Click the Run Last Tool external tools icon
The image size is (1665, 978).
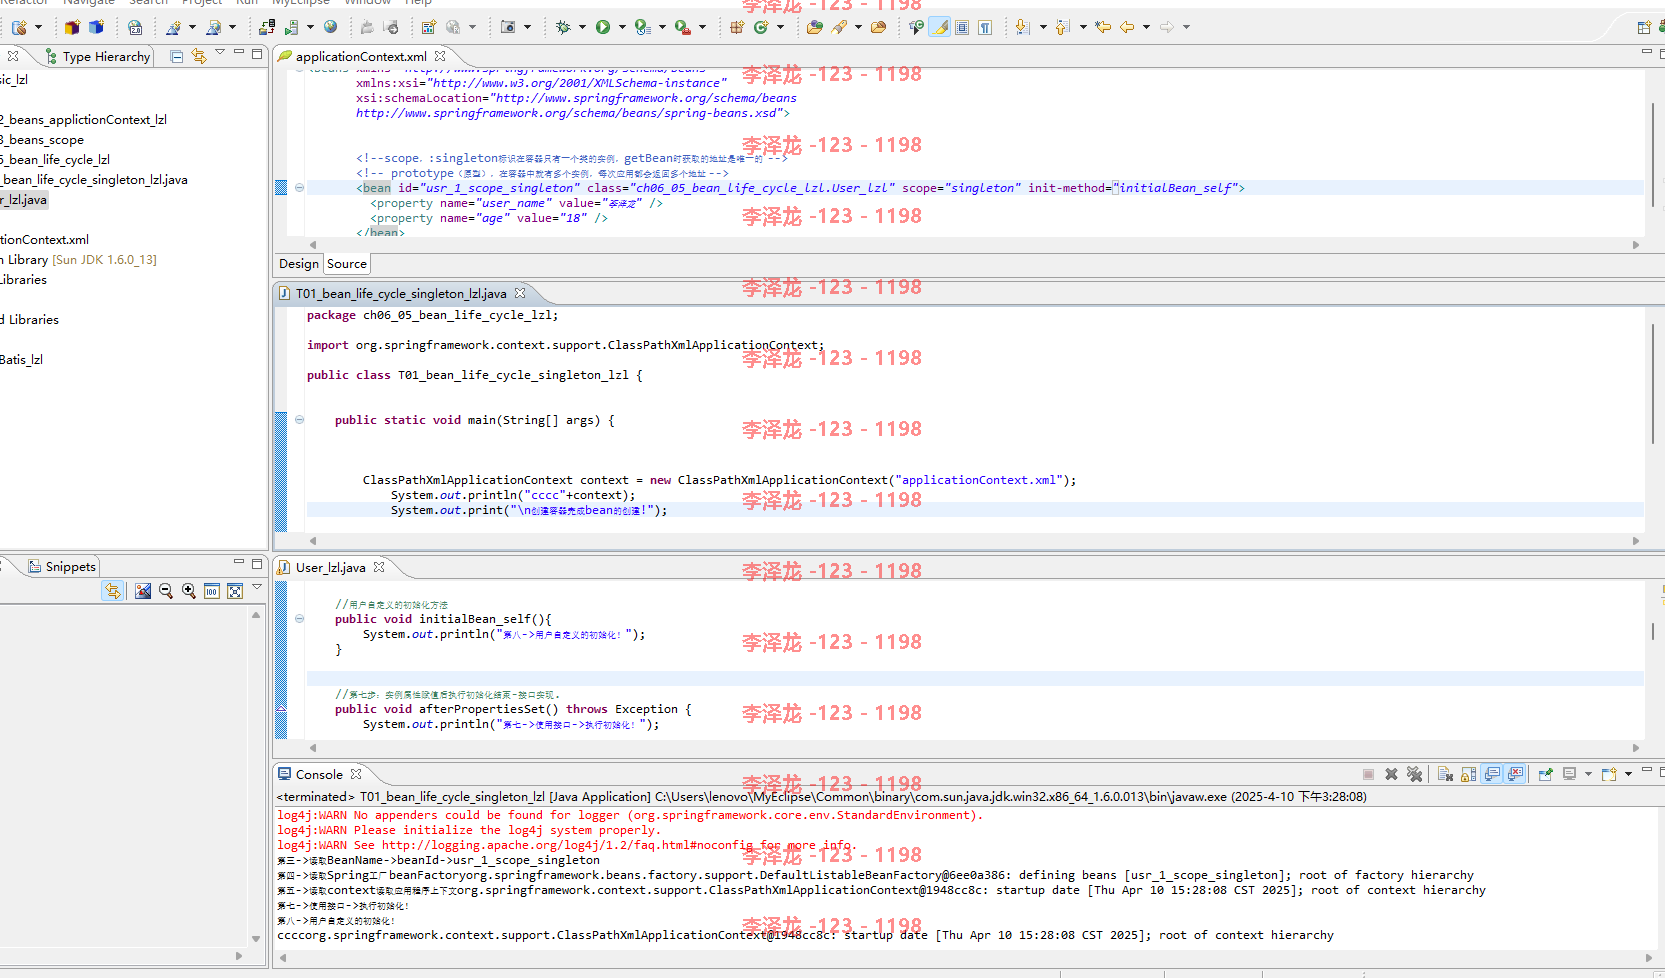point(683,27)
